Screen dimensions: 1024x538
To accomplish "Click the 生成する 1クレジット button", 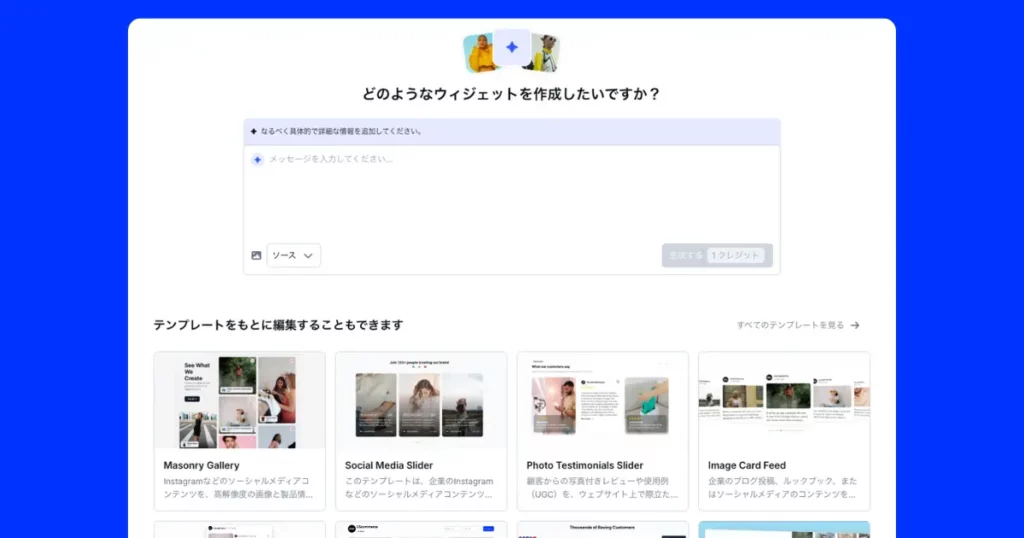I will click(x=717, y=255).
